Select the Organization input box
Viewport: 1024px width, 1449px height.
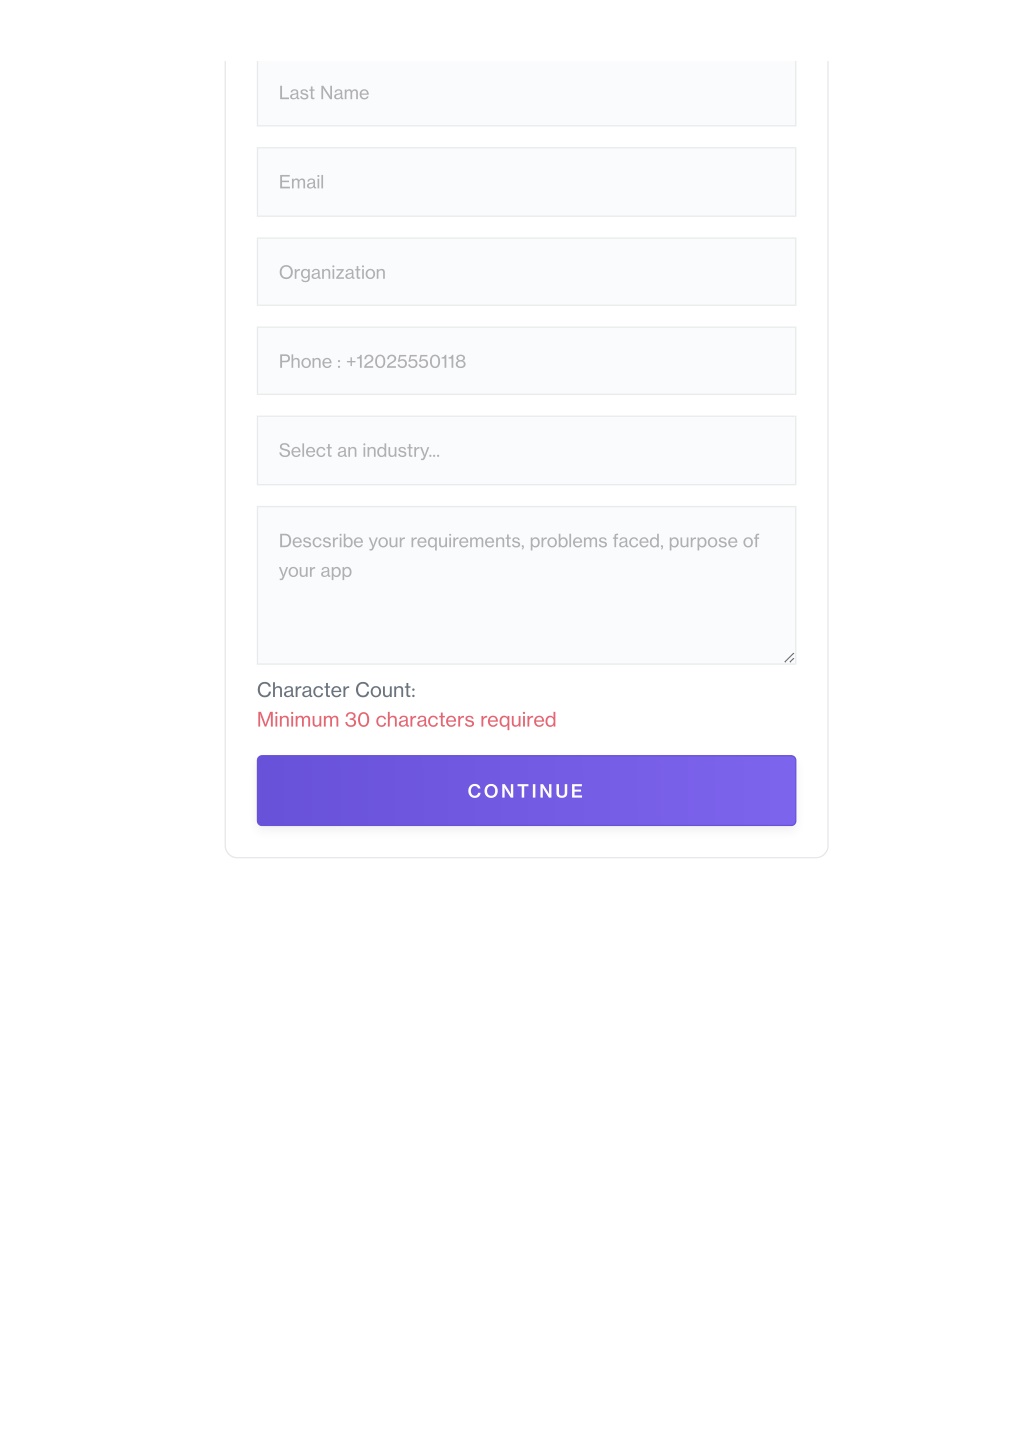[x=526, y=272]
